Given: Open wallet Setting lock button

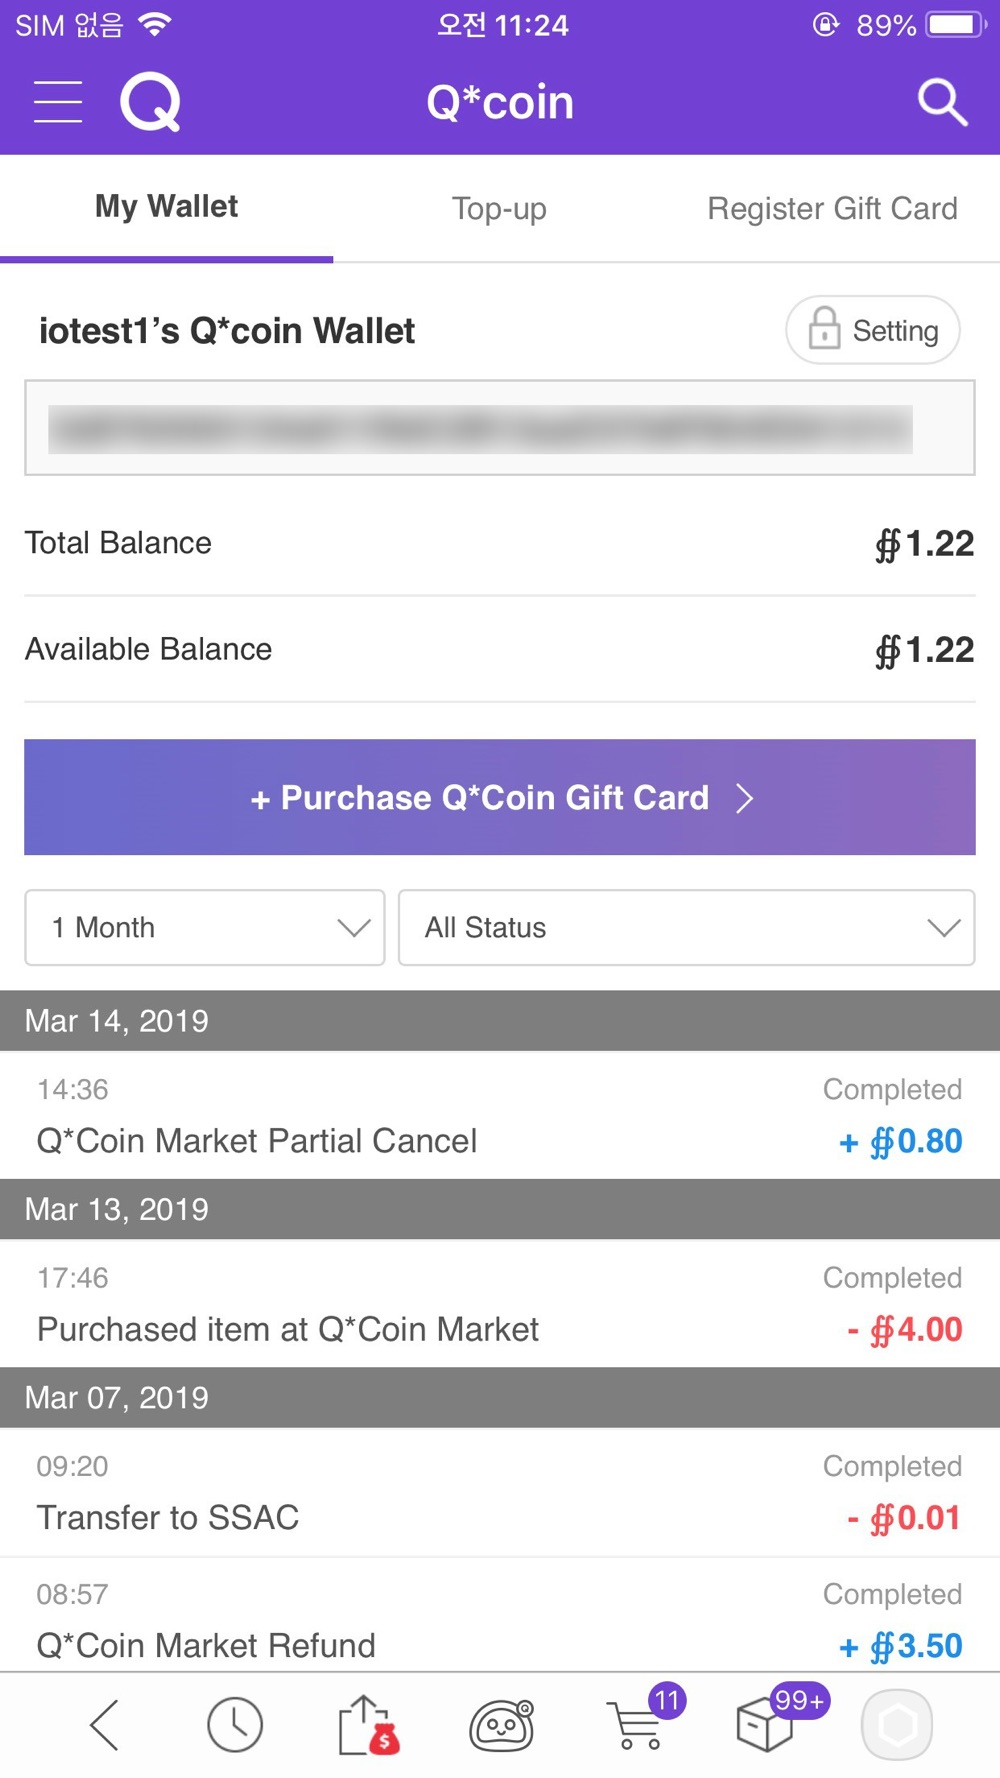Looking at the screenshot, I should coord(873,330).
